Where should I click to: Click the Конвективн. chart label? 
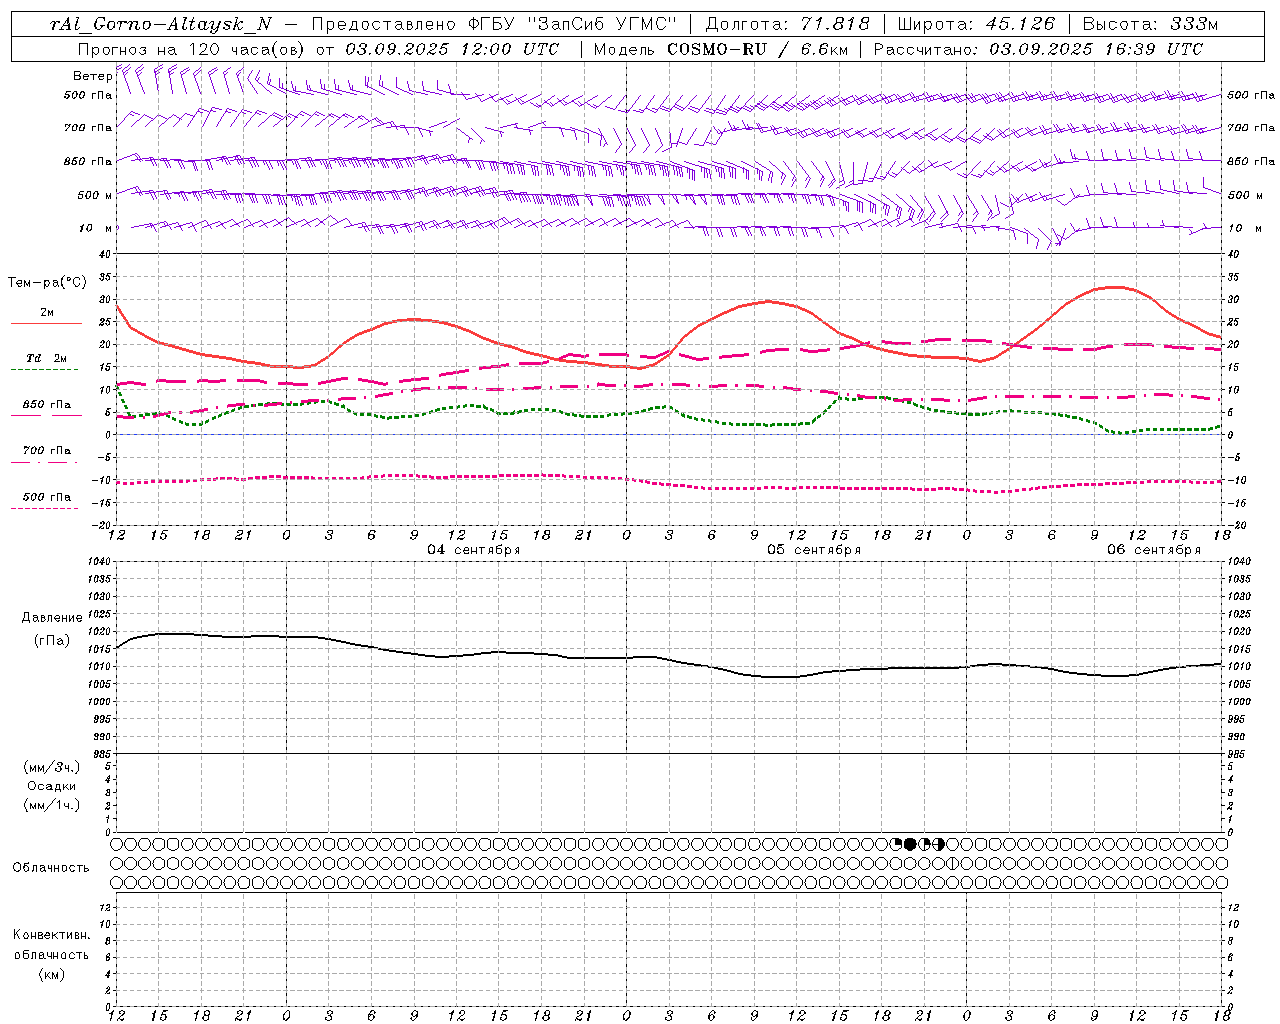pyautogui.click(x=52, y=935)
